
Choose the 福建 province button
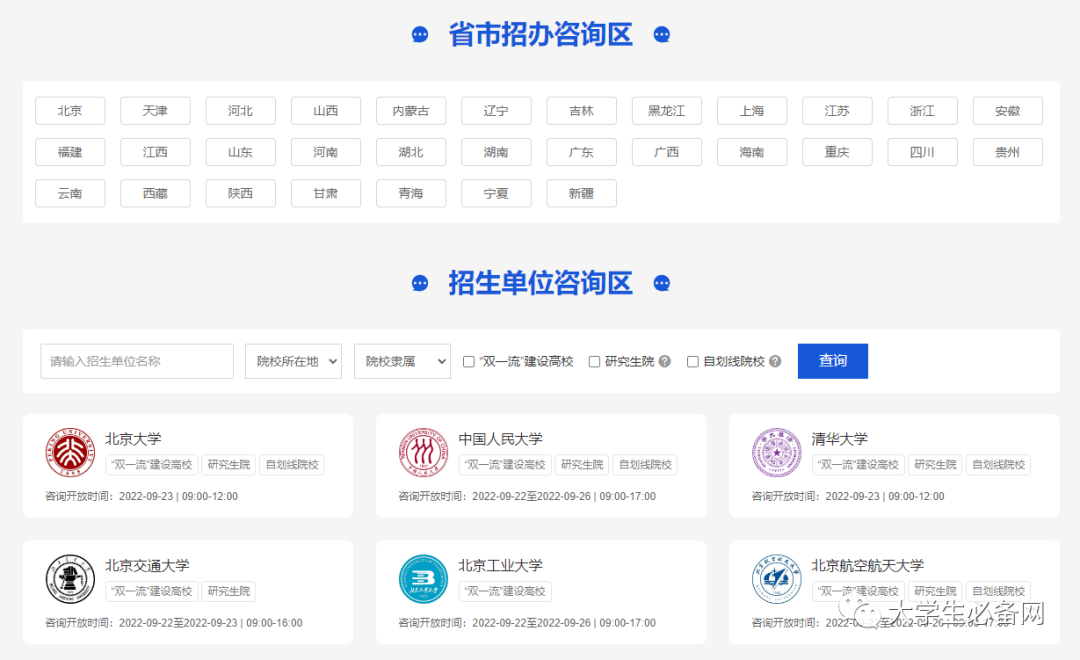[70, 152]
